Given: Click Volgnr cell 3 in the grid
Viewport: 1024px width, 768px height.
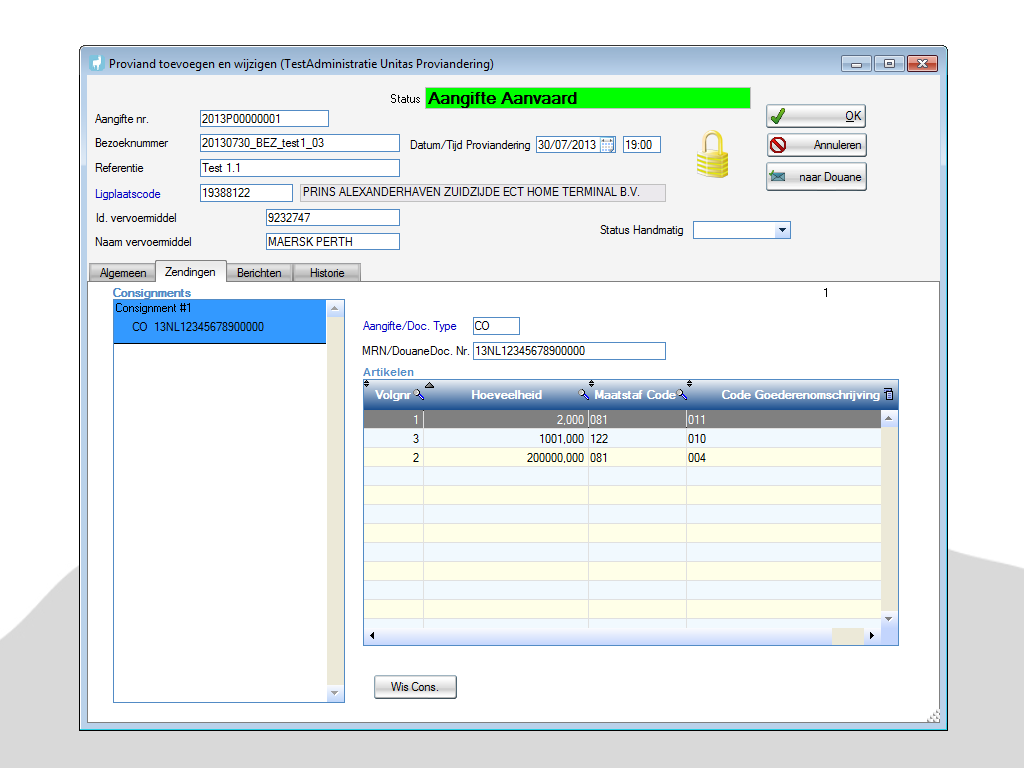Looking at the screenshot, I should coord(394,438).
